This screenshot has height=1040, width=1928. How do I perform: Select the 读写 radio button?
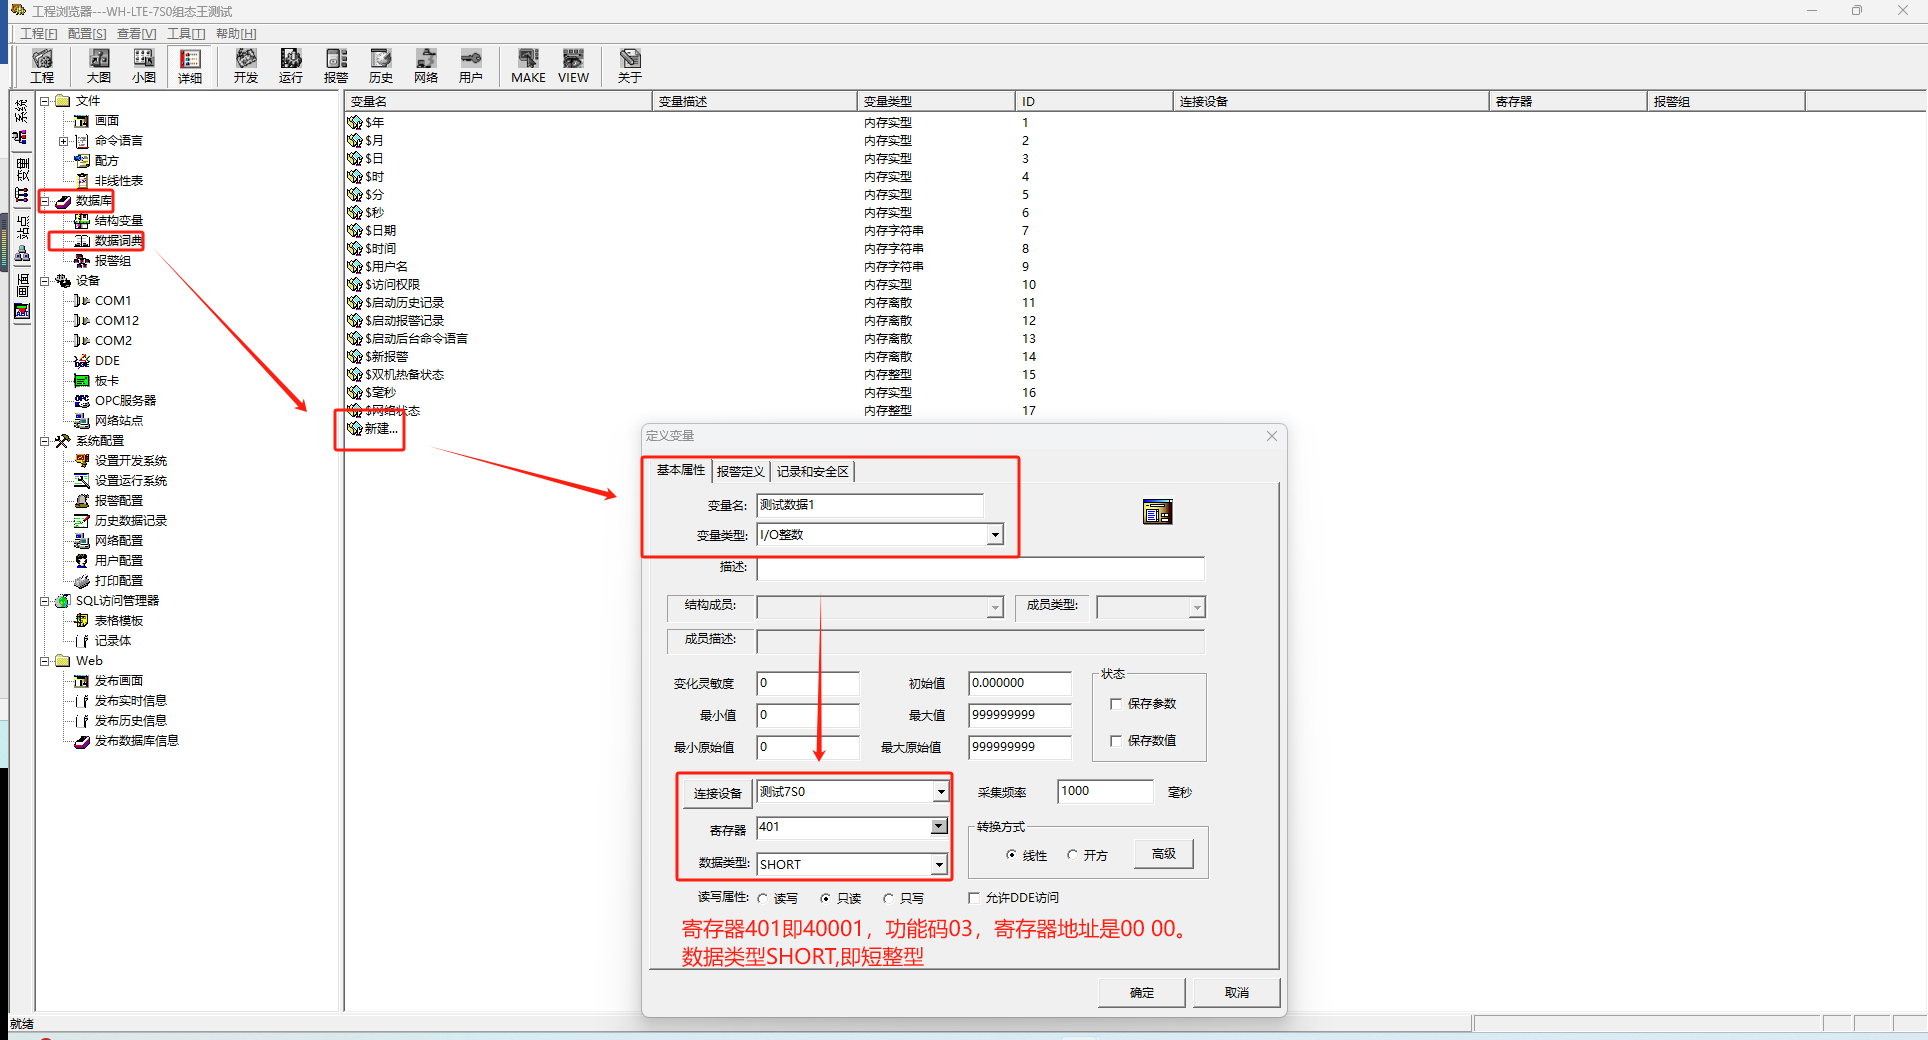point(763,899)
